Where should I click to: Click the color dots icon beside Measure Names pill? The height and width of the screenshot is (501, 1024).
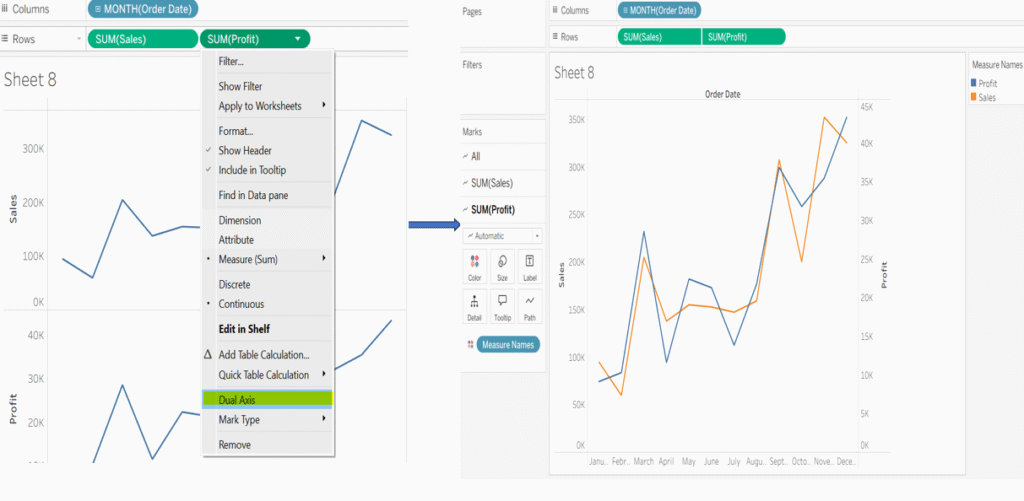[x=470, y=344]
